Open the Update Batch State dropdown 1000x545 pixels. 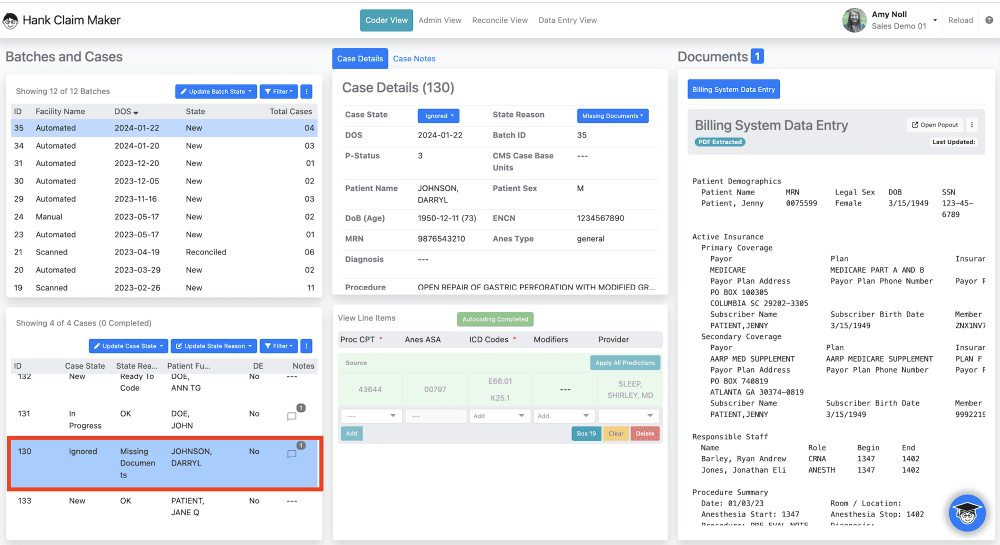[x=216, y=92]
